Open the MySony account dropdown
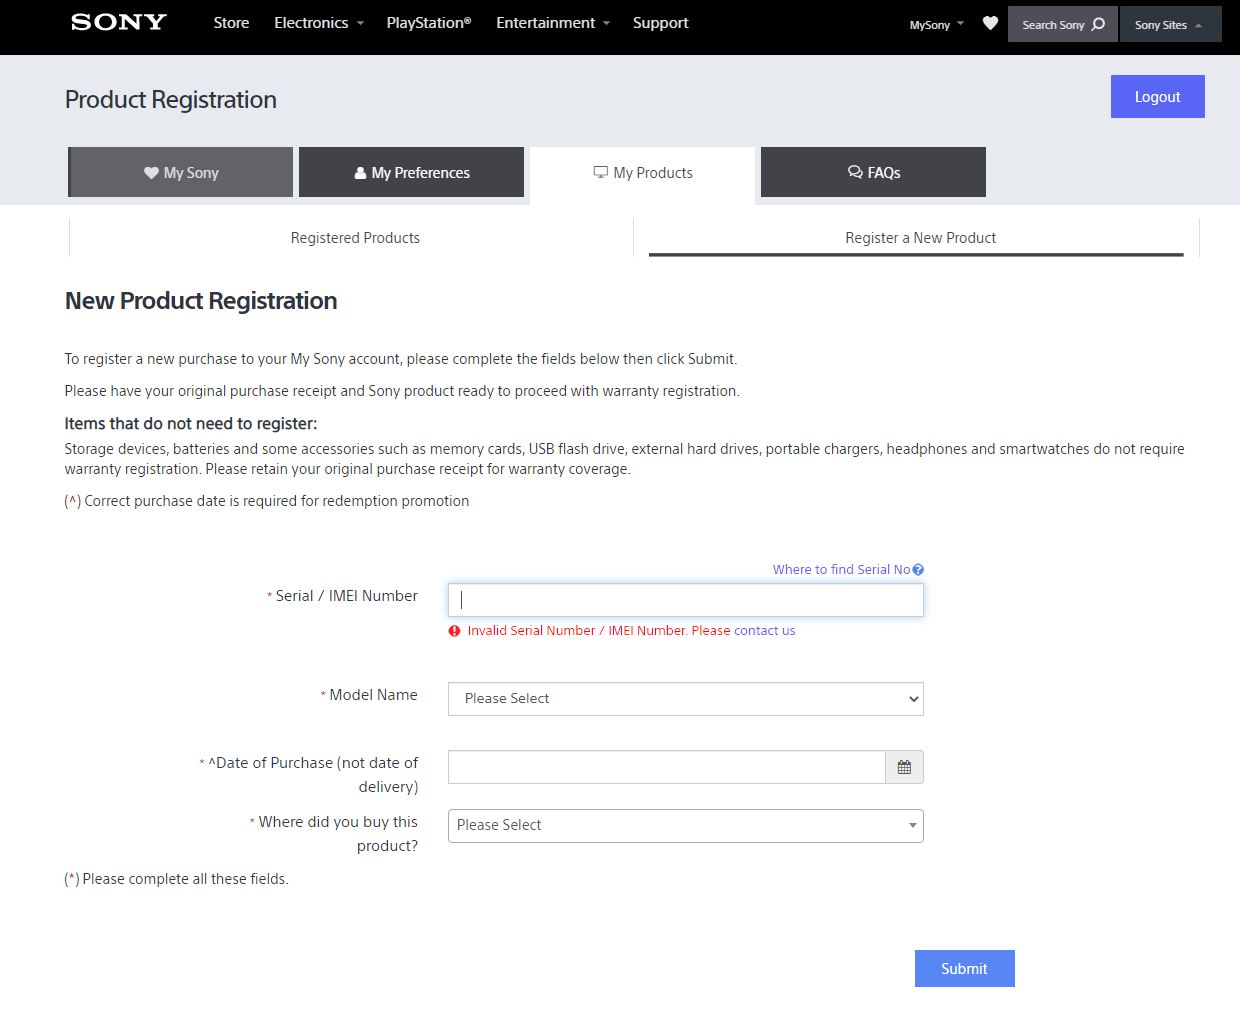This screenshot has width=1240, height=1014. [x=937, y=24]
